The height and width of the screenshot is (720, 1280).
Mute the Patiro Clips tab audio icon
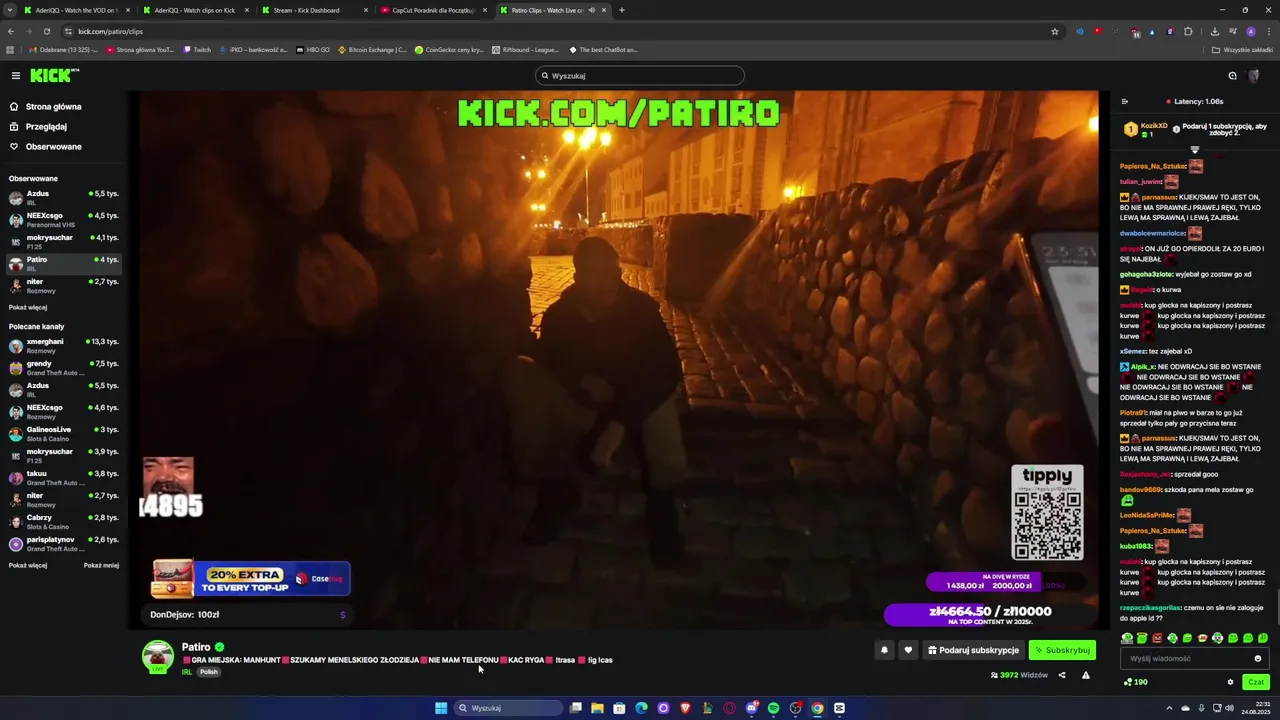[x=591, y=10]
